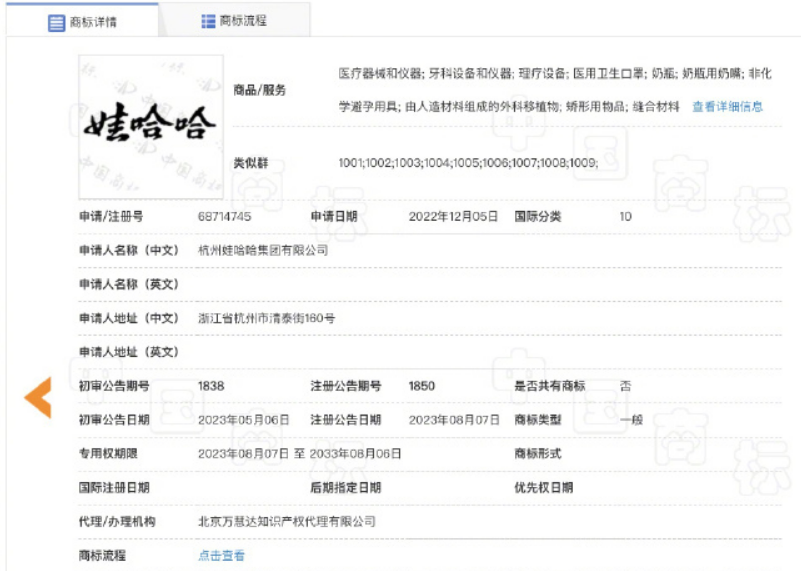Open the 商标流程 tab
This screenshot has height=571, width=801.
(234, 21)
